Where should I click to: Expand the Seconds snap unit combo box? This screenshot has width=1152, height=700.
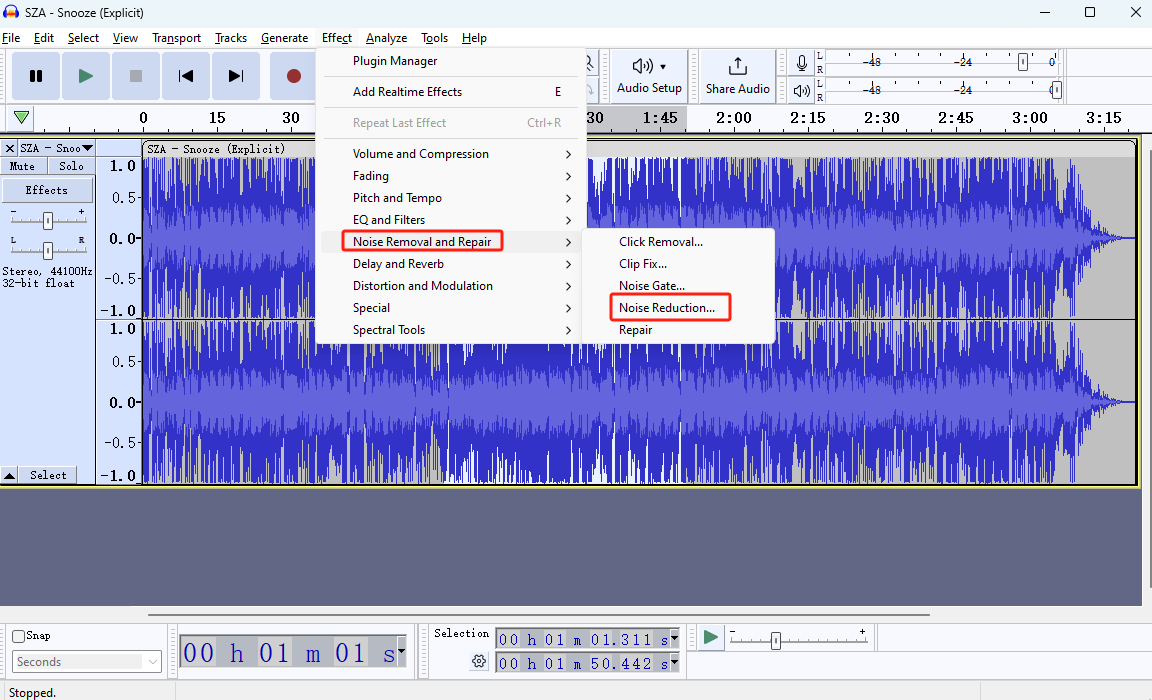pyautogui.click(x=152, y=662)
